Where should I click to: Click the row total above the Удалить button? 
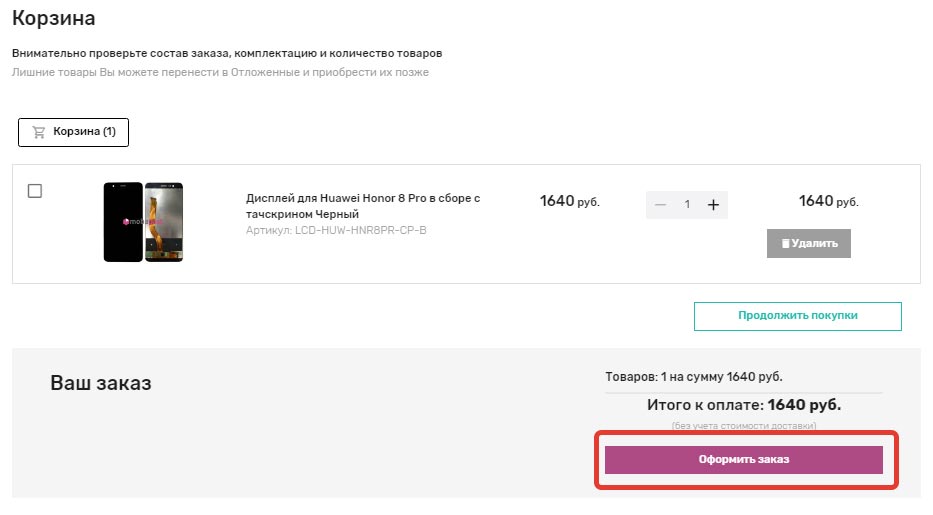coord(828,201)
